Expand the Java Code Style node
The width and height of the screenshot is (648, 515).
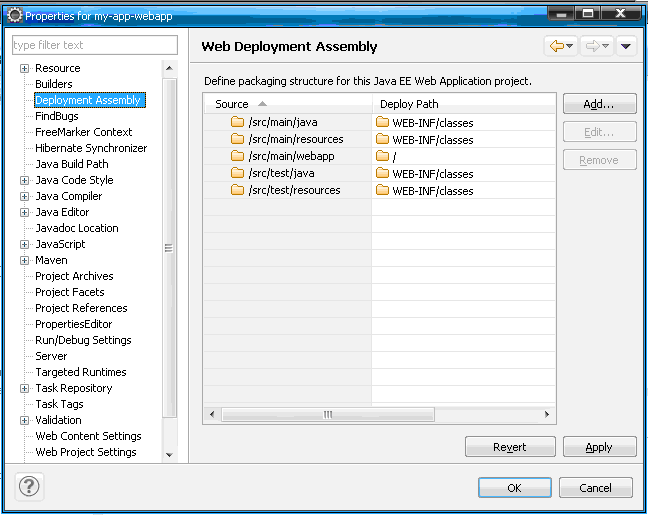[x=24, y=180]
